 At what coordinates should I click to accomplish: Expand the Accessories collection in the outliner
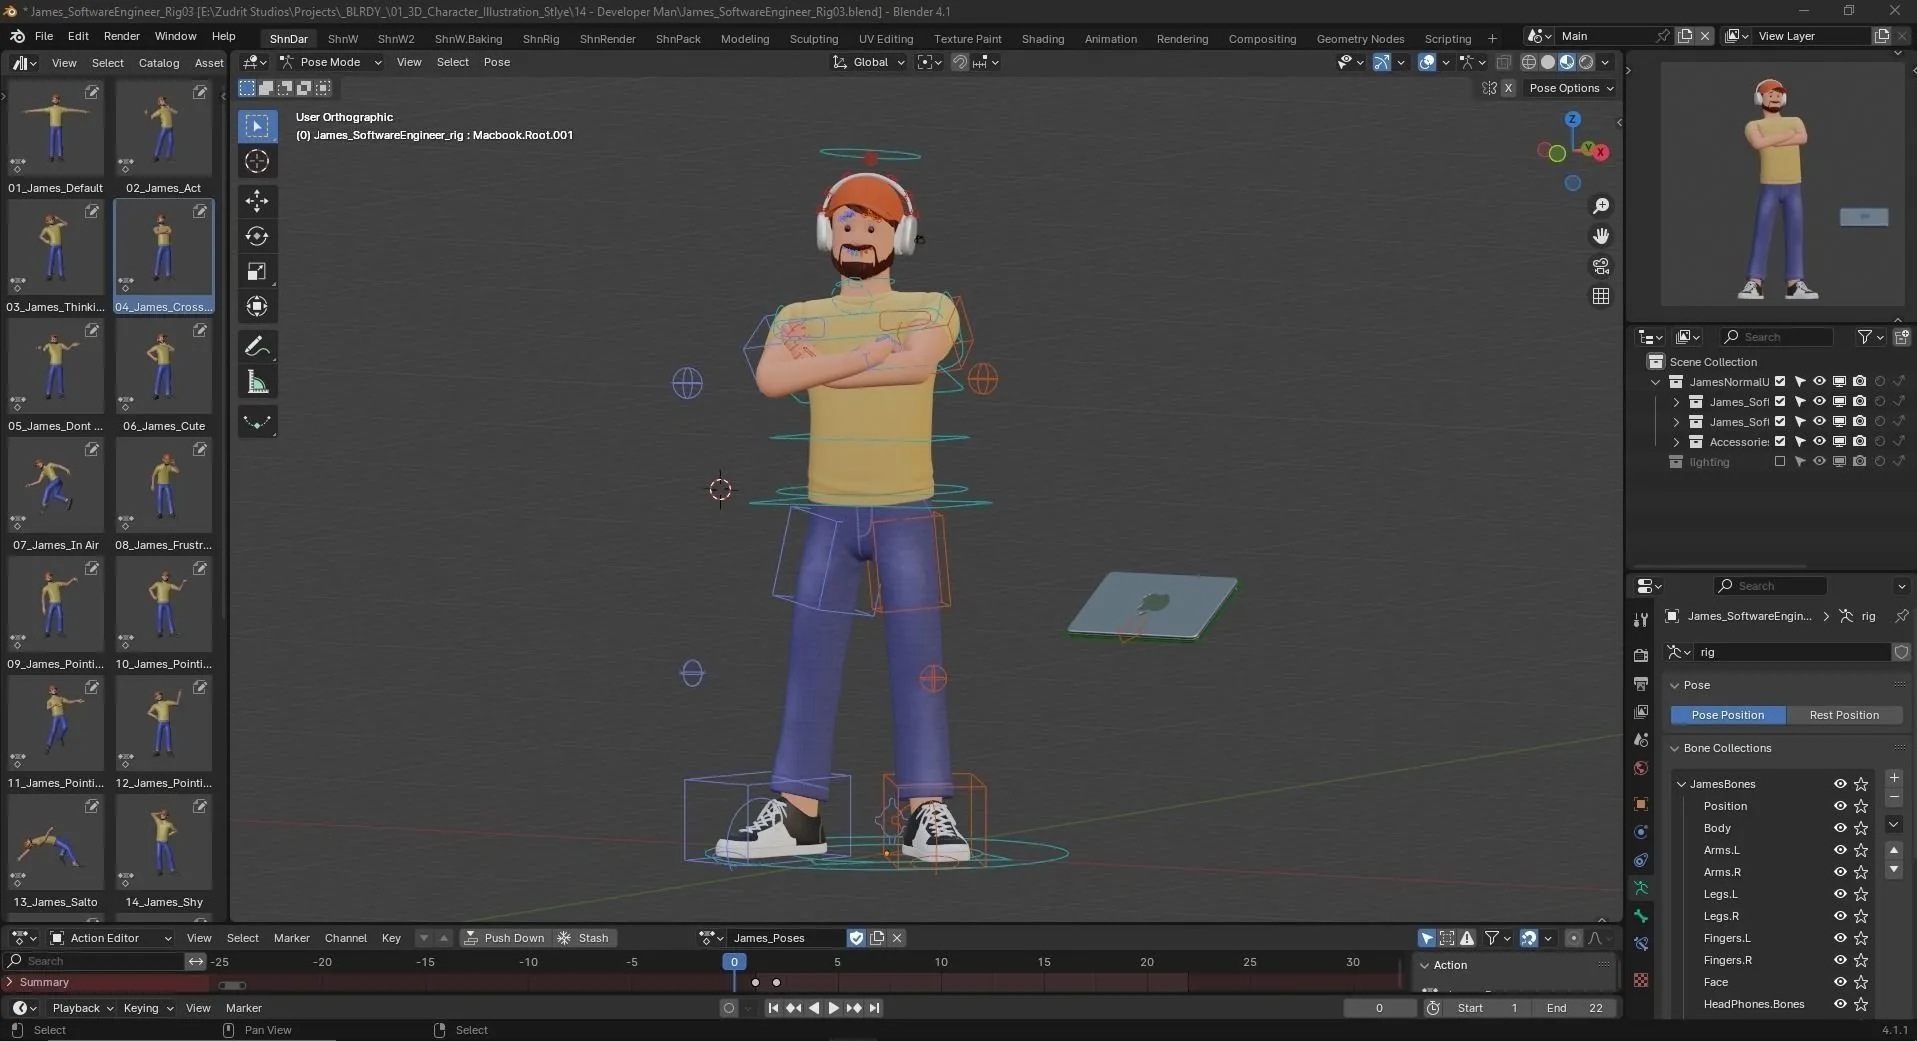point(1677,441)
